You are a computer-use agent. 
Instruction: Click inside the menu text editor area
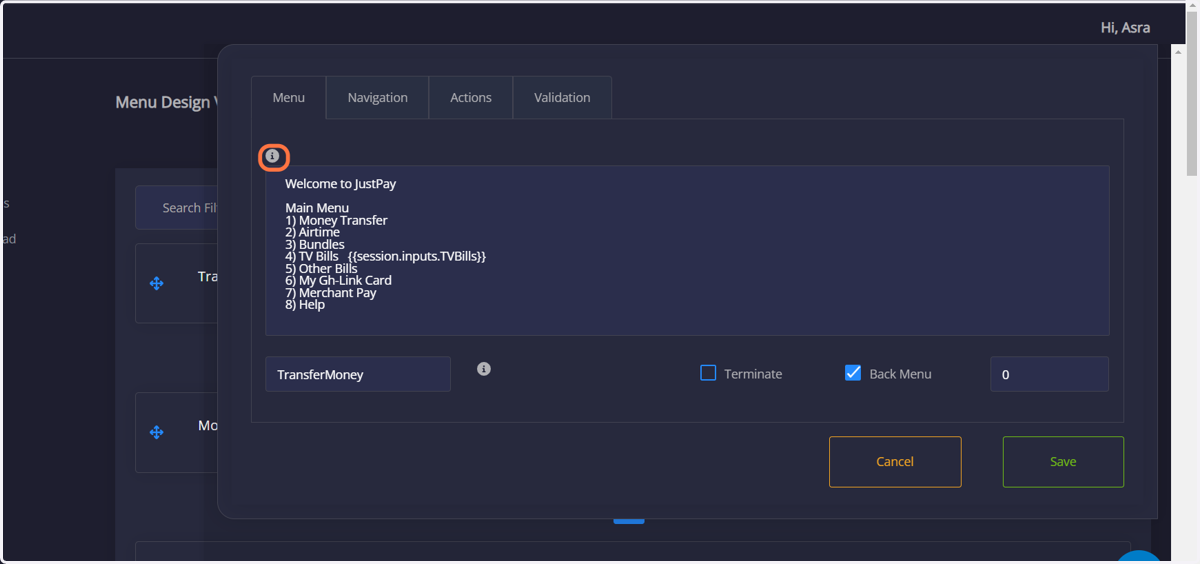[687, 251]
